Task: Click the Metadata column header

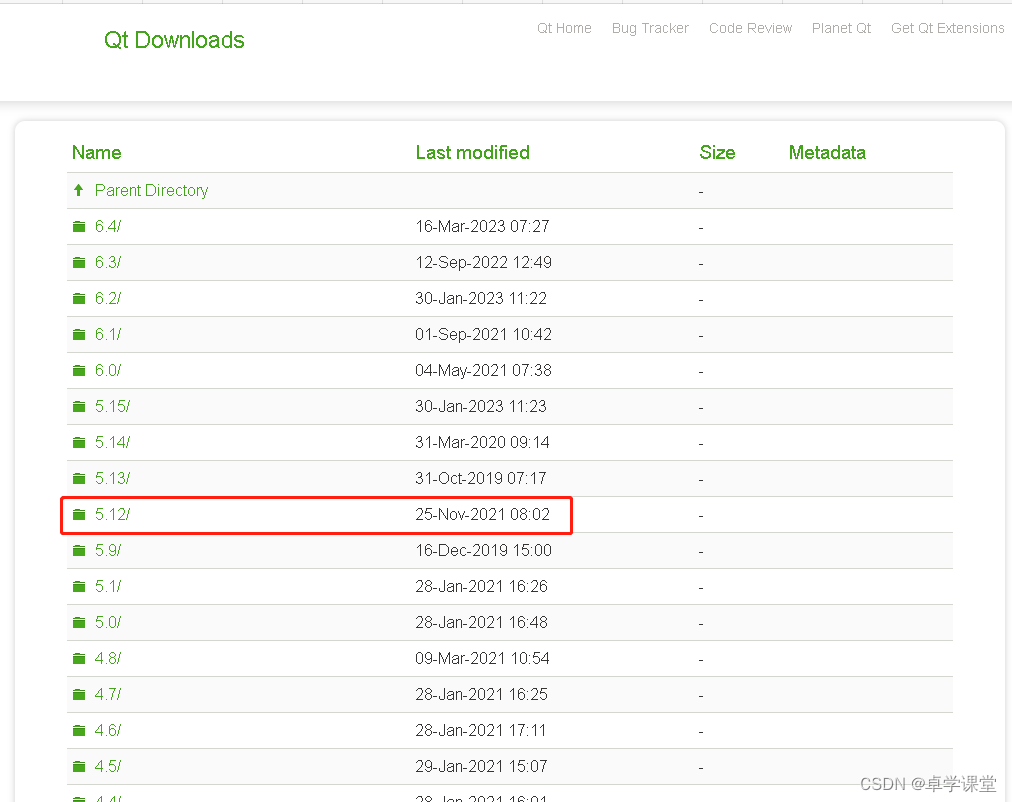Action: pyautogui.click(x=827, y=153)
